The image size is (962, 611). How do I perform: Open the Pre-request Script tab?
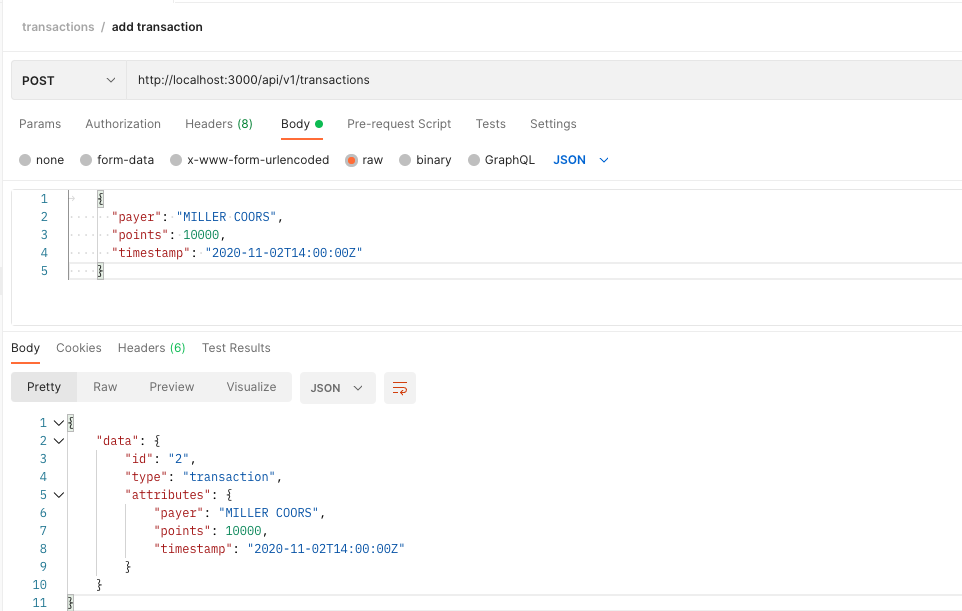tap(399, 124)
